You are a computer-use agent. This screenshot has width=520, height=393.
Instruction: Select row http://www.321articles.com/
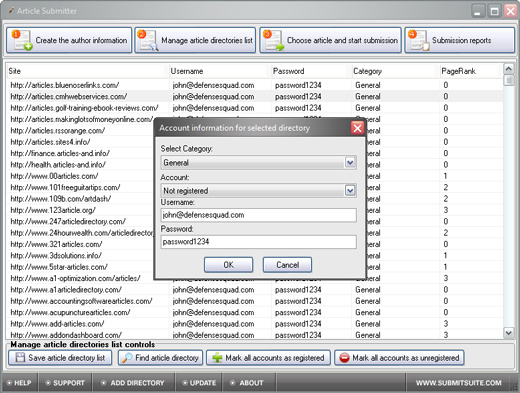pyautogui.click(x=255, y=244)
